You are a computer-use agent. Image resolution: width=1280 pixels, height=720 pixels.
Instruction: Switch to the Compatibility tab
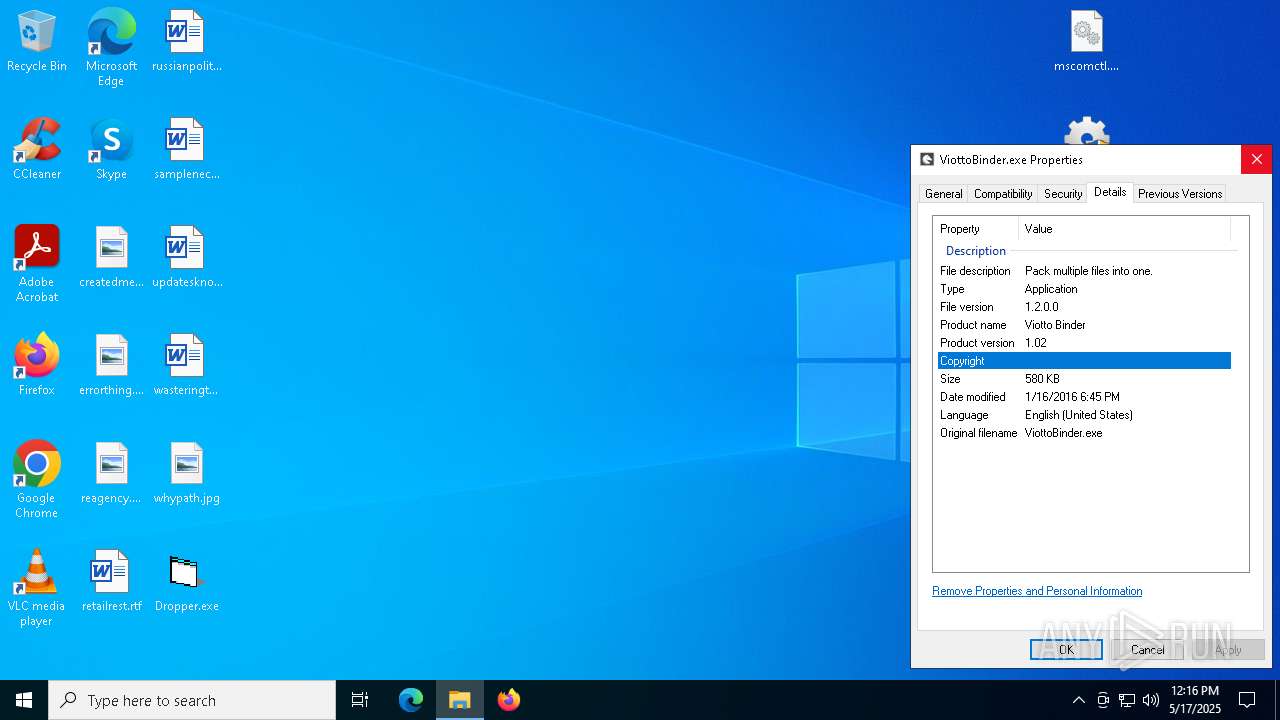[x=1003, y=194]
